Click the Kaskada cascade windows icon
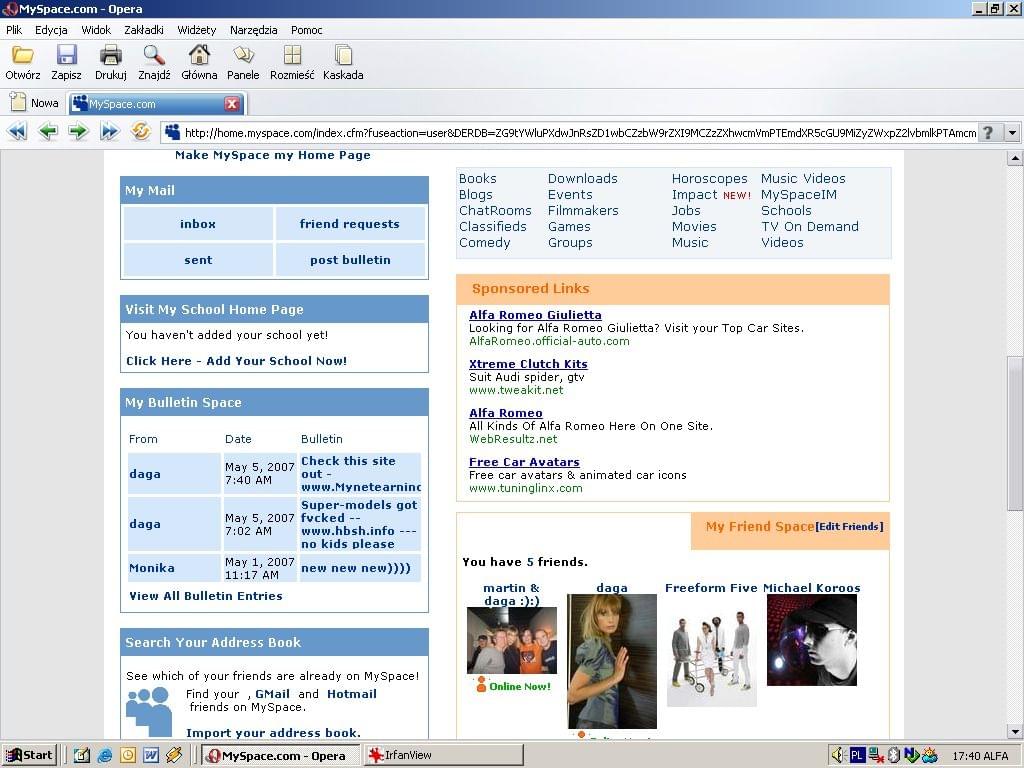 point(343,55)
